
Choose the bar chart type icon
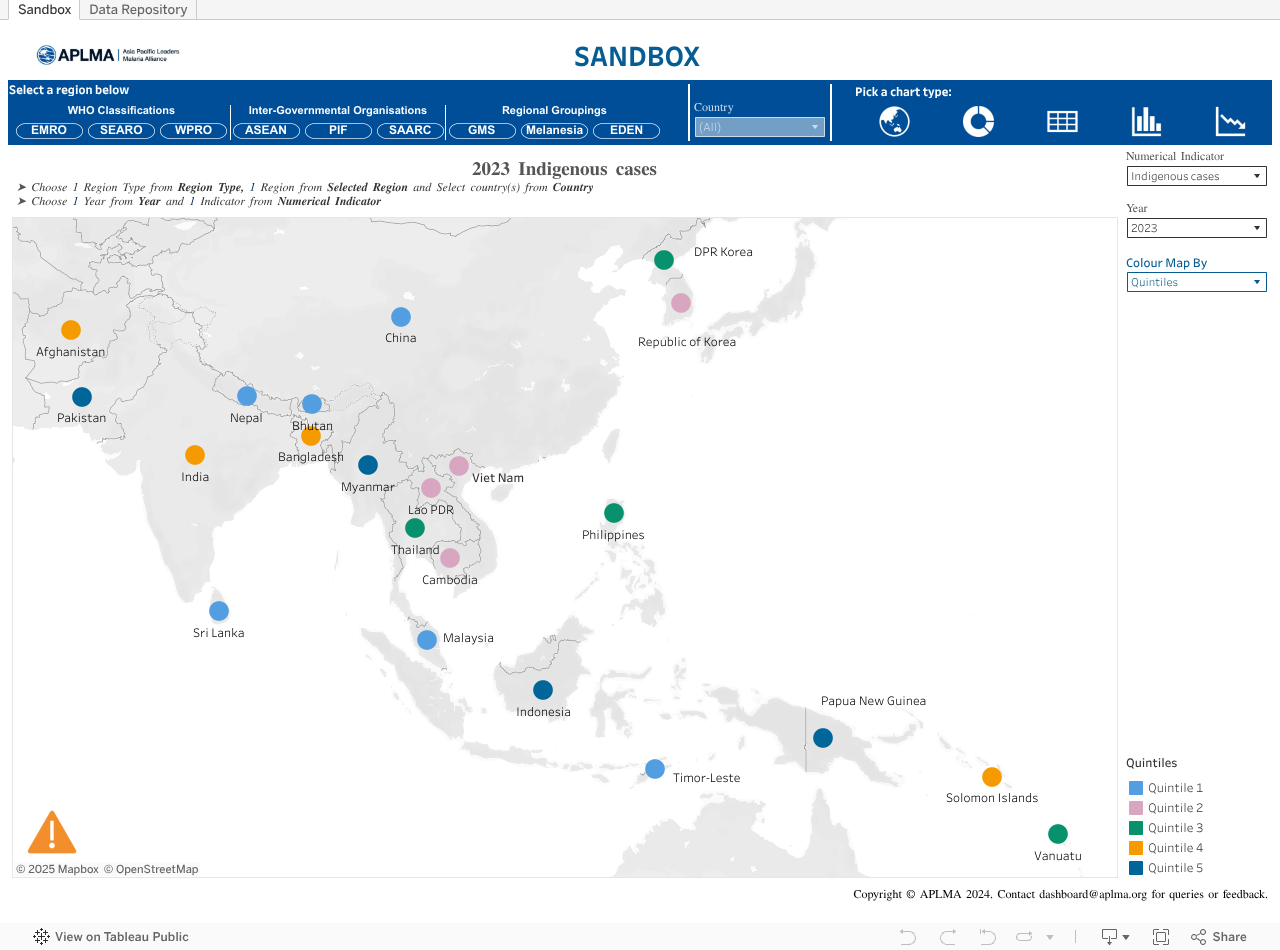[1146, 121]
